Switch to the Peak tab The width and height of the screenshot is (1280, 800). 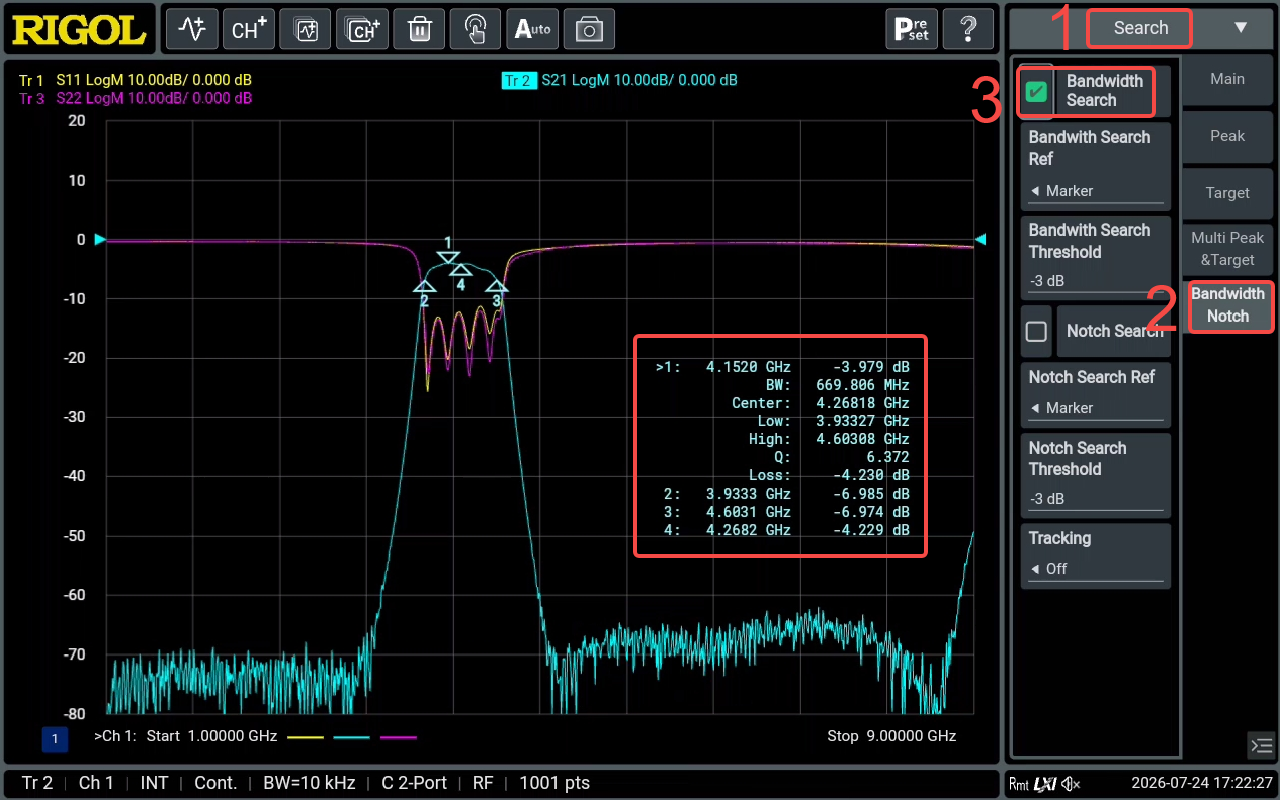coord(1228,136)
